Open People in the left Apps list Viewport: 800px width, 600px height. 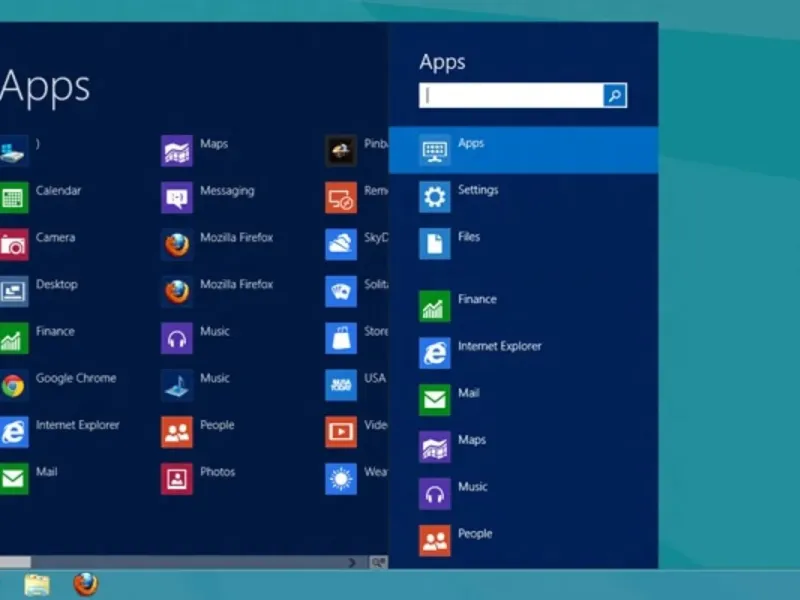197,432
